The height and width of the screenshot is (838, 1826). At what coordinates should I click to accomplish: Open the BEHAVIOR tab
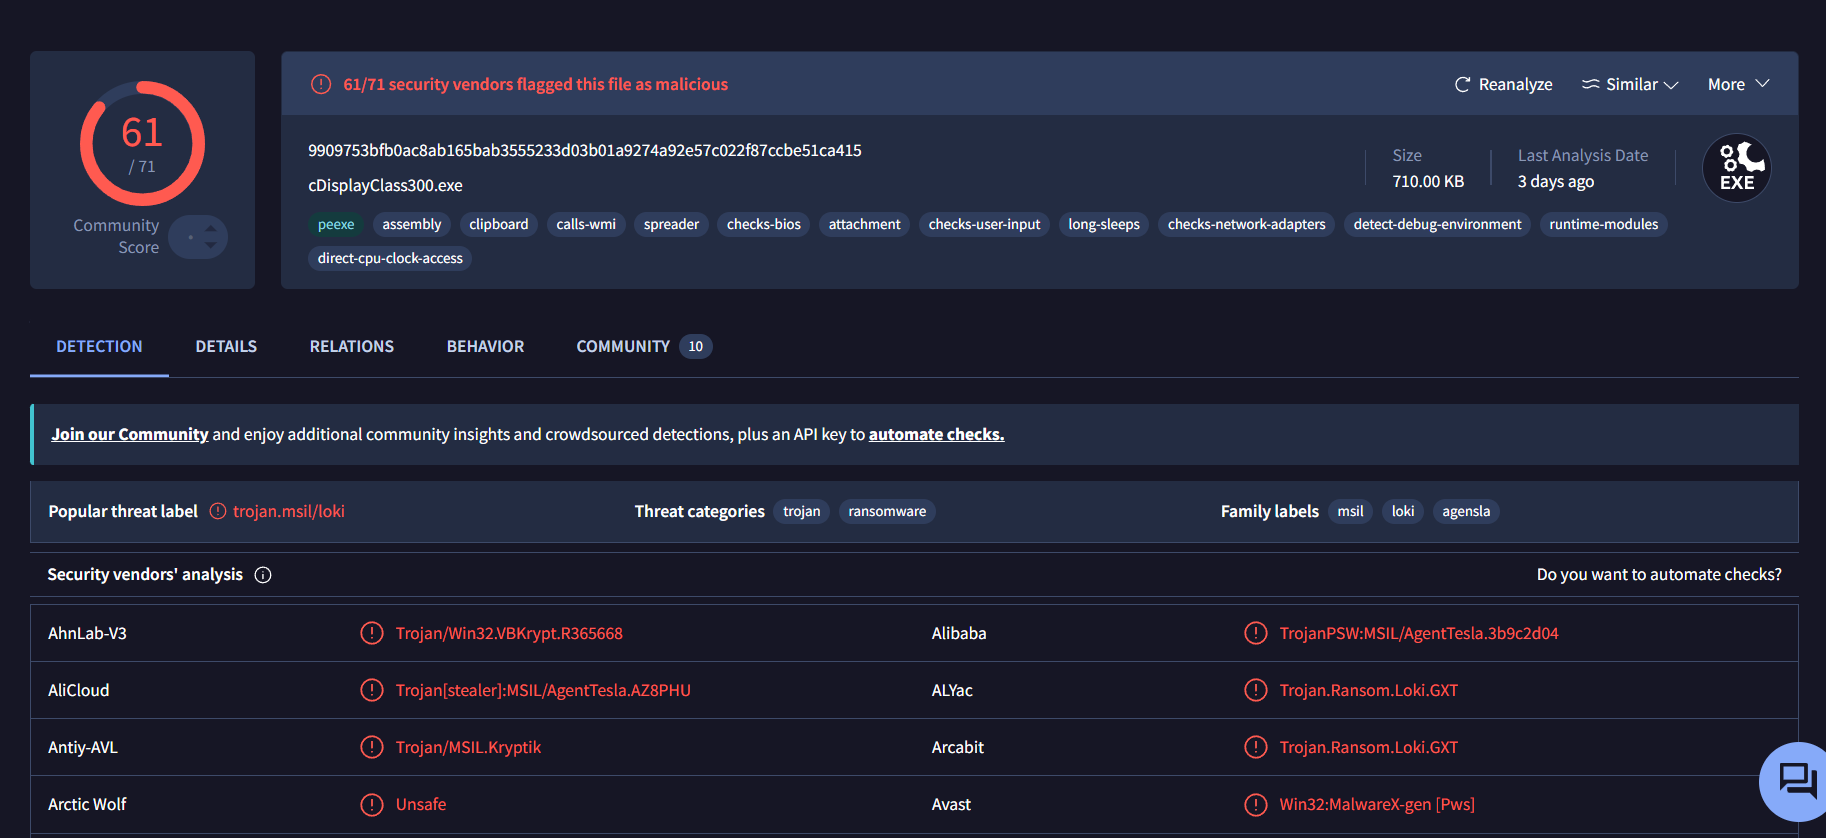click(x=485, y=346)
